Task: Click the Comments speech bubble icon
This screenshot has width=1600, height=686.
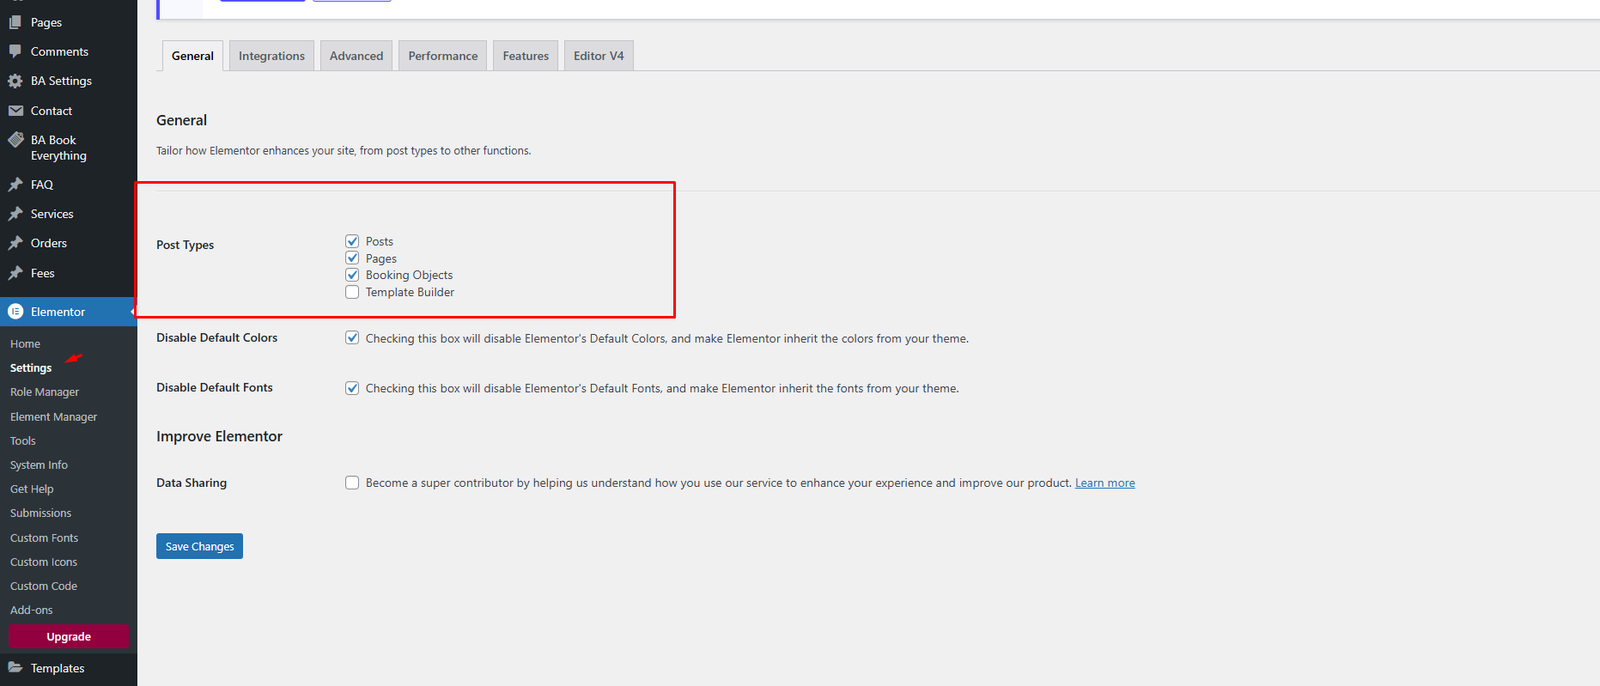Action: pos(15,51)
